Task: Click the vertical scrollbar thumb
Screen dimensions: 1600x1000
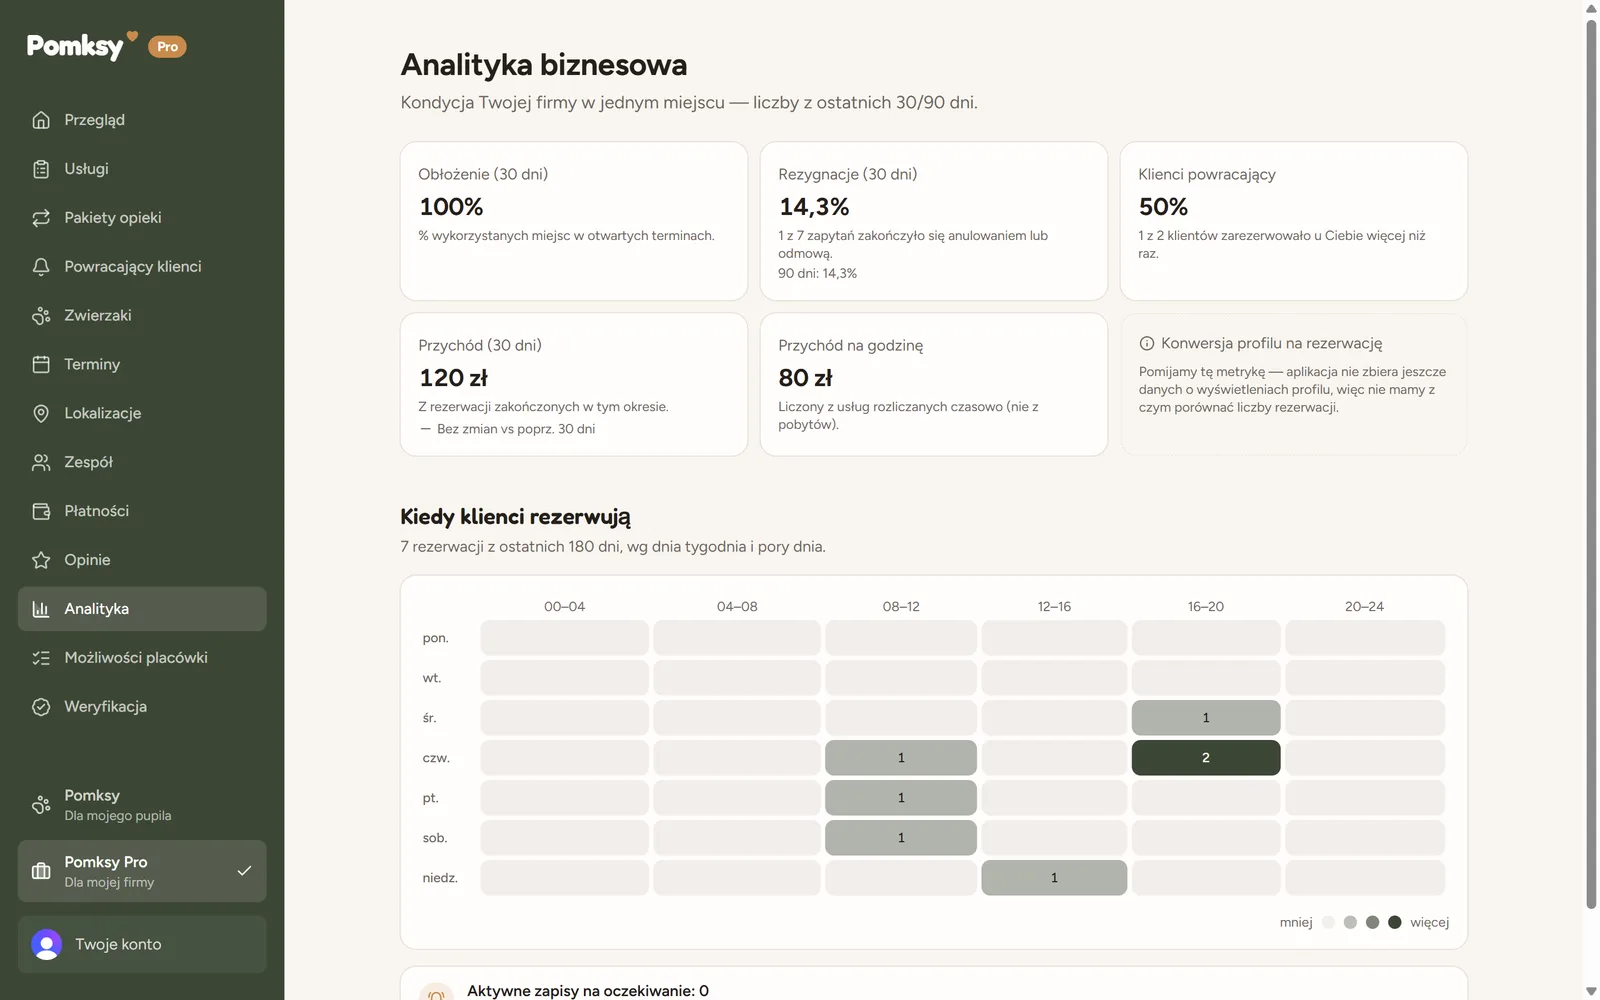Action: coord(1591,463)
